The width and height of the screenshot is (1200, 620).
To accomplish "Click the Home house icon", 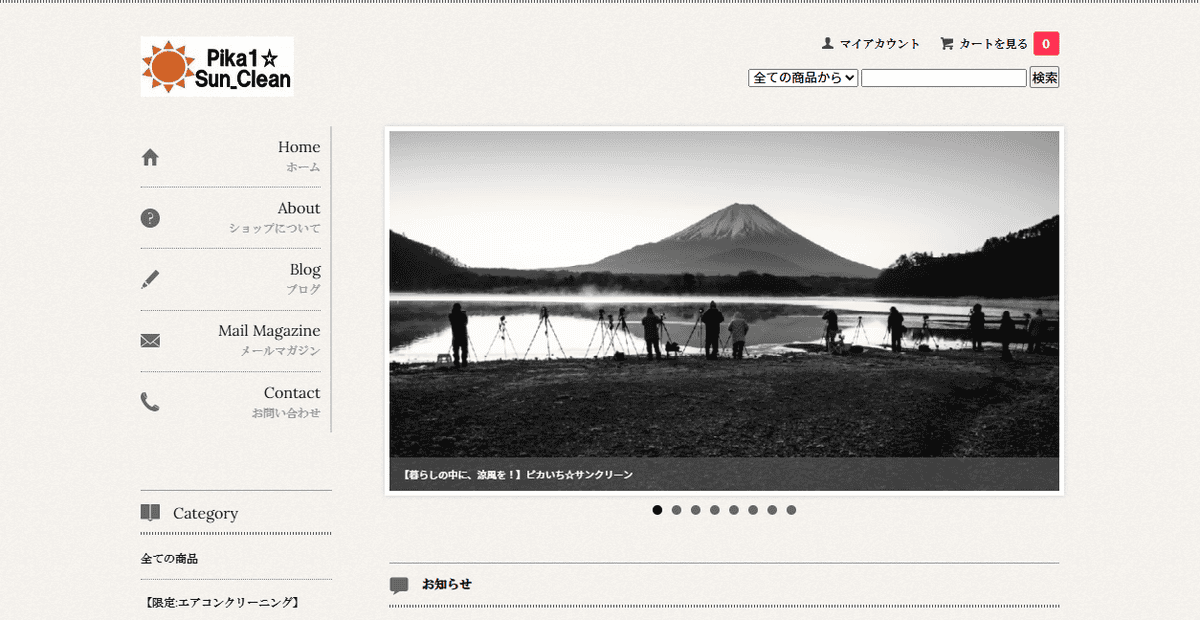I will click(150, 157).
